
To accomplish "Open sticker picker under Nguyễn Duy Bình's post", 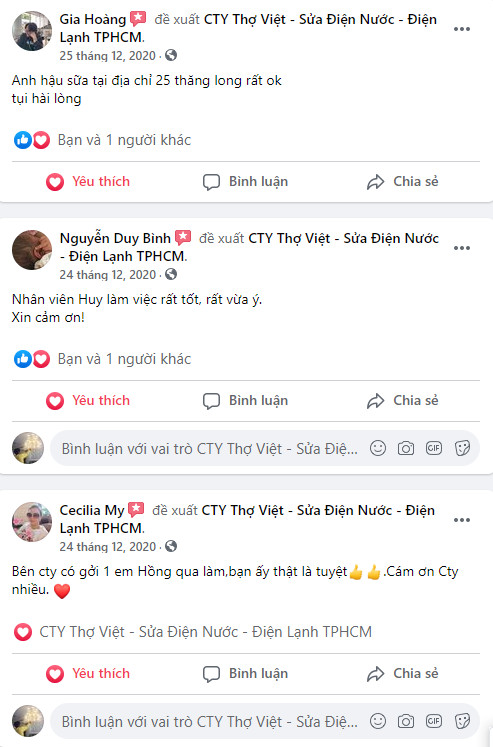I will pyautogui.click(x=462, y=448).
